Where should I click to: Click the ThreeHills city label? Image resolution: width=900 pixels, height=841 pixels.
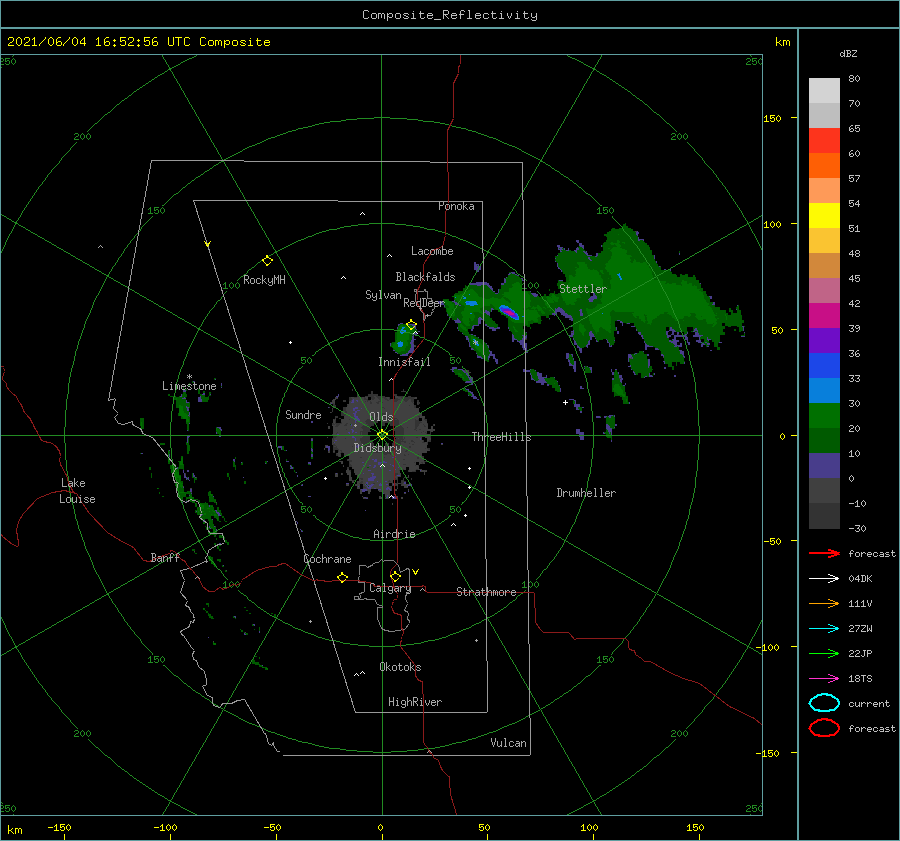(501, 437)
